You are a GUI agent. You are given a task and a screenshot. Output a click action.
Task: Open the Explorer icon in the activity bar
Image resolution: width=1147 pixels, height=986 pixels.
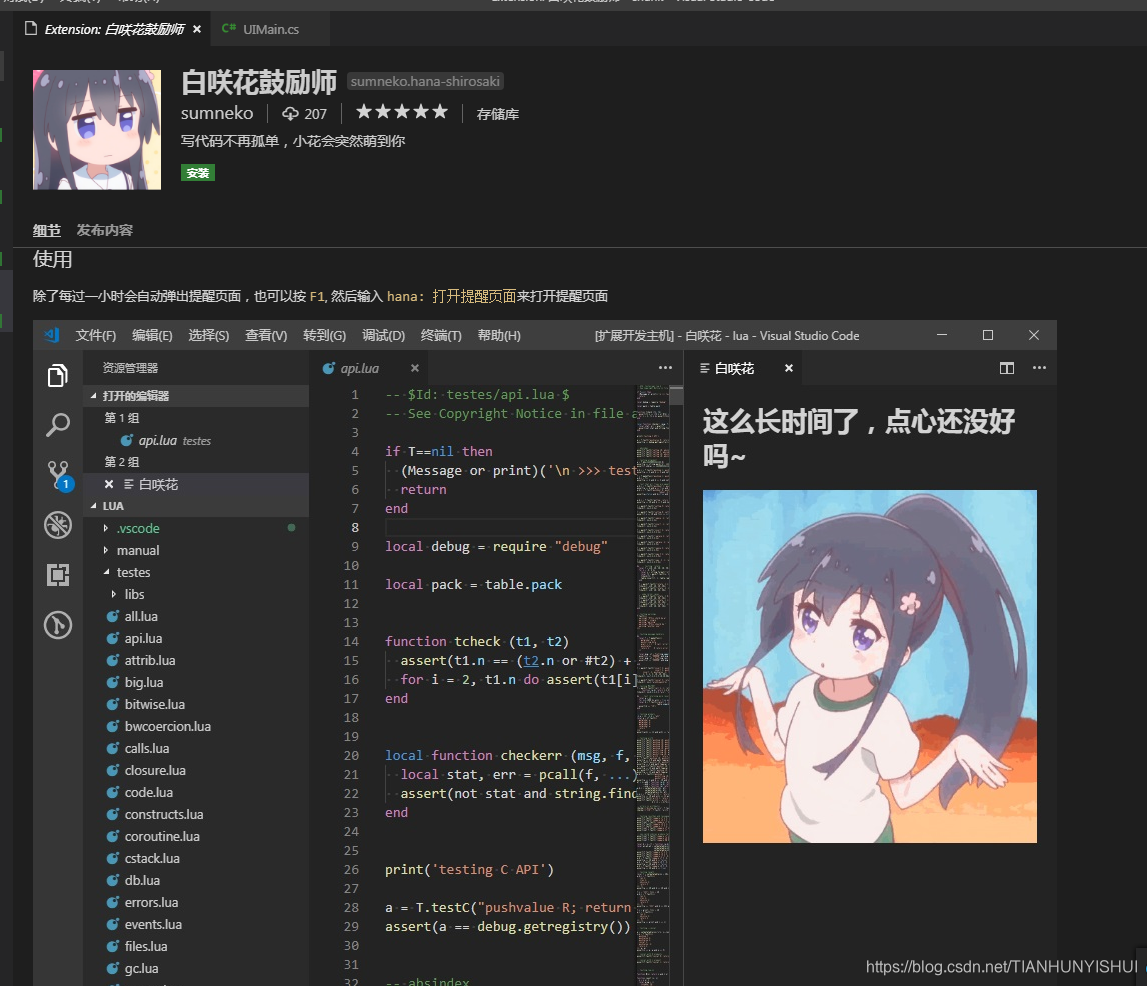(x=58, y=376)
